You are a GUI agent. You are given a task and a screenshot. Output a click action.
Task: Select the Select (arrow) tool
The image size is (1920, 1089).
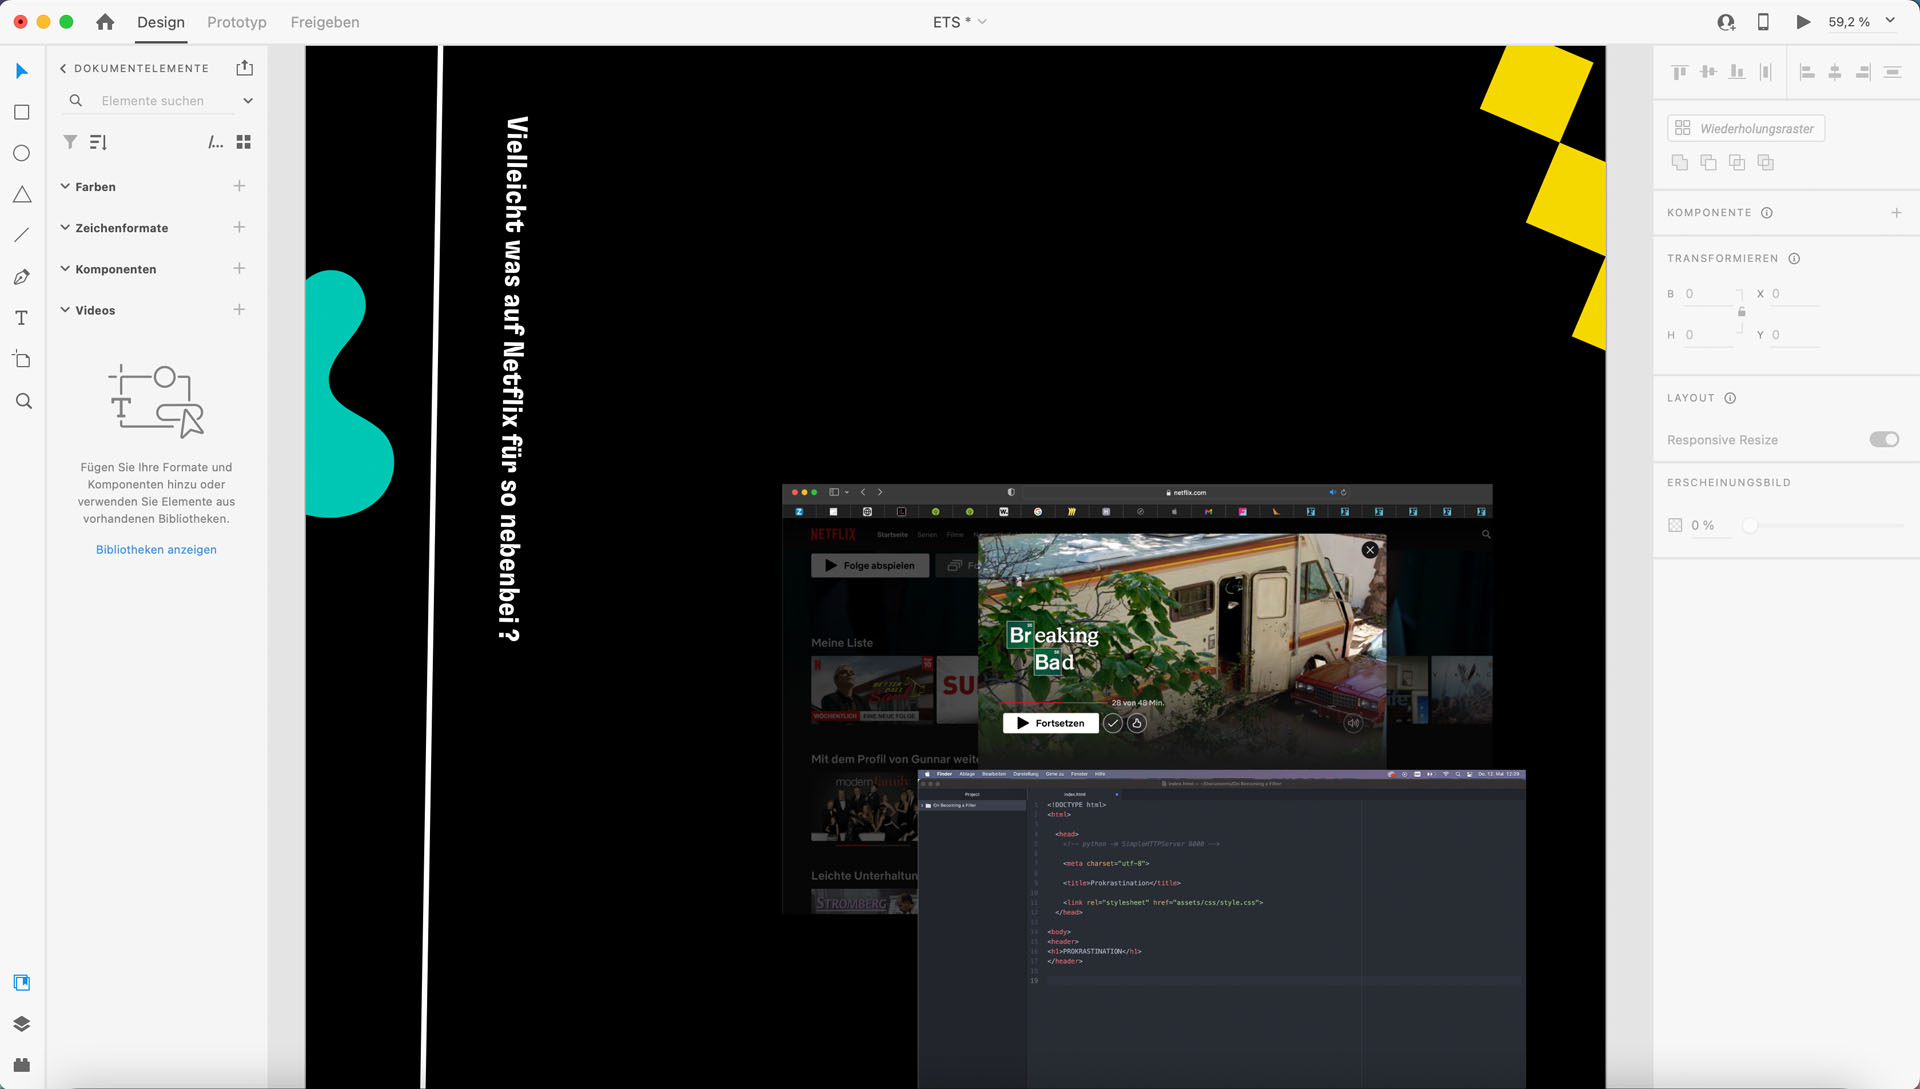[x=21, y=71]
